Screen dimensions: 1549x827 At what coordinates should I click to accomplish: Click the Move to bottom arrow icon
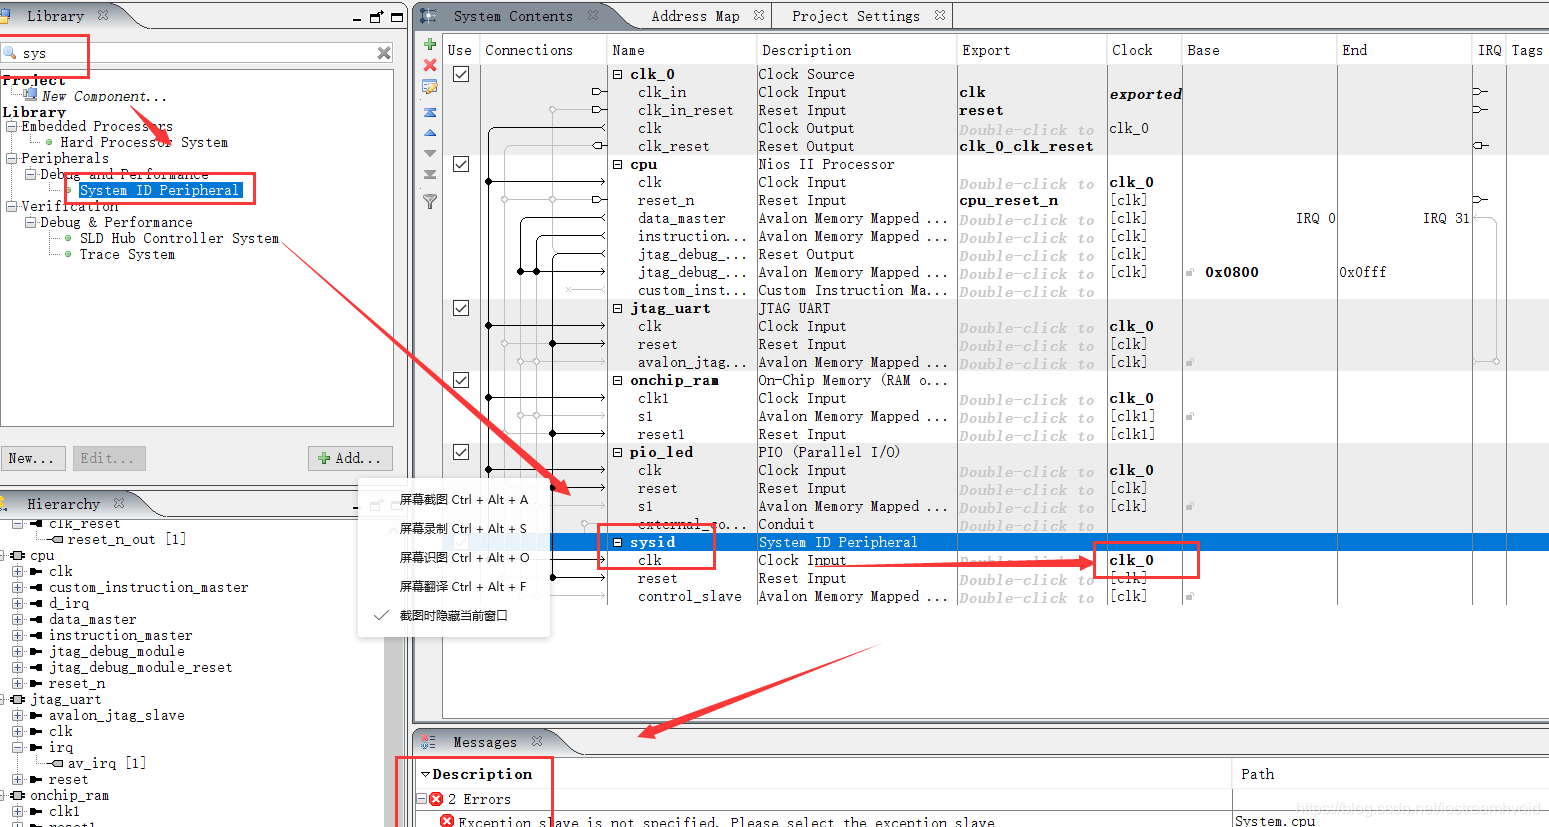click(430, 174)
